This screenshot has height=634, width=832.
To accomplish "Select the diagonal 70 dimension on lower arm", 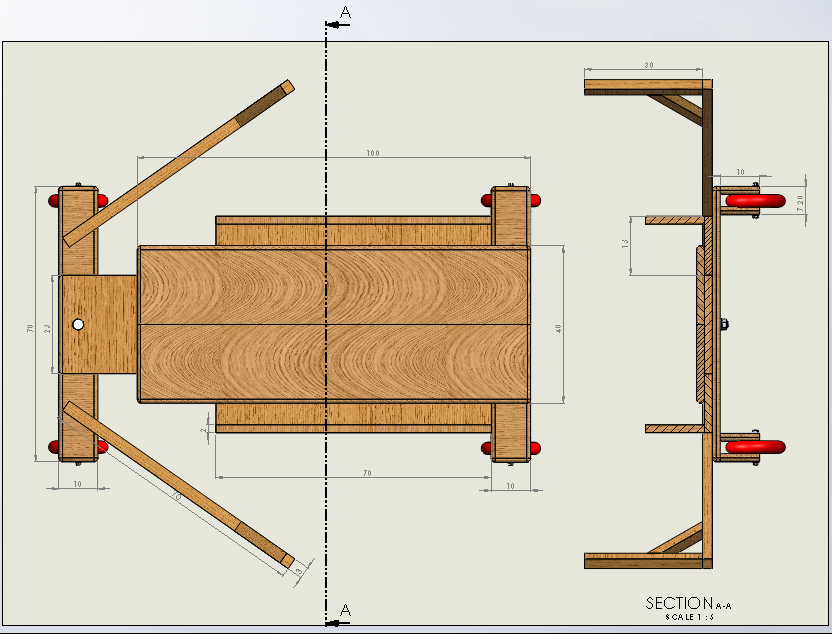I will [177, 496].
